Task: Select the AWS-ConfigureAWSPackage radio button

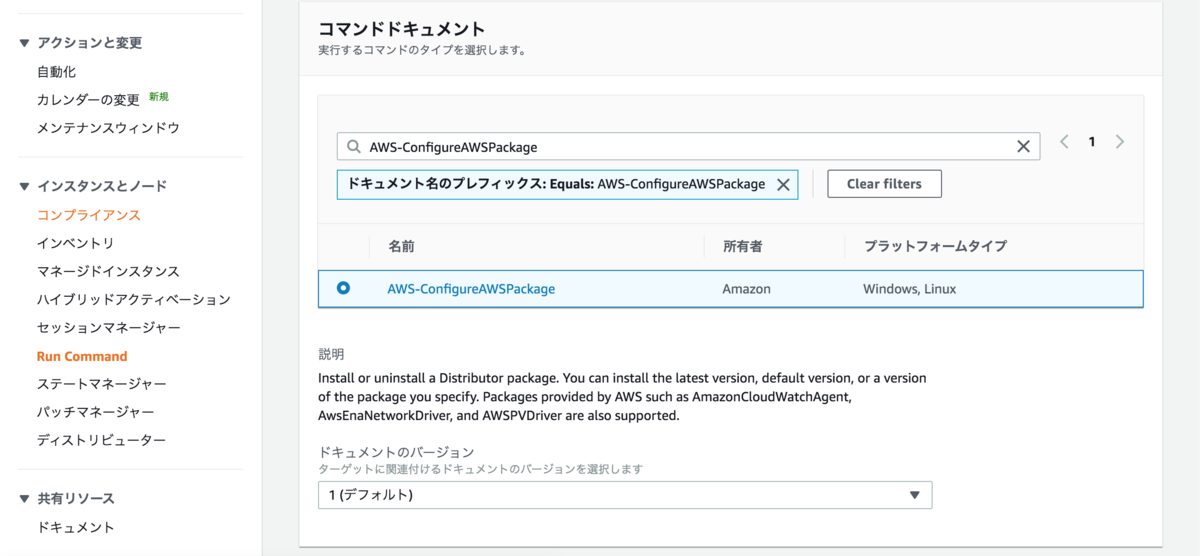Action: (344, 288)
